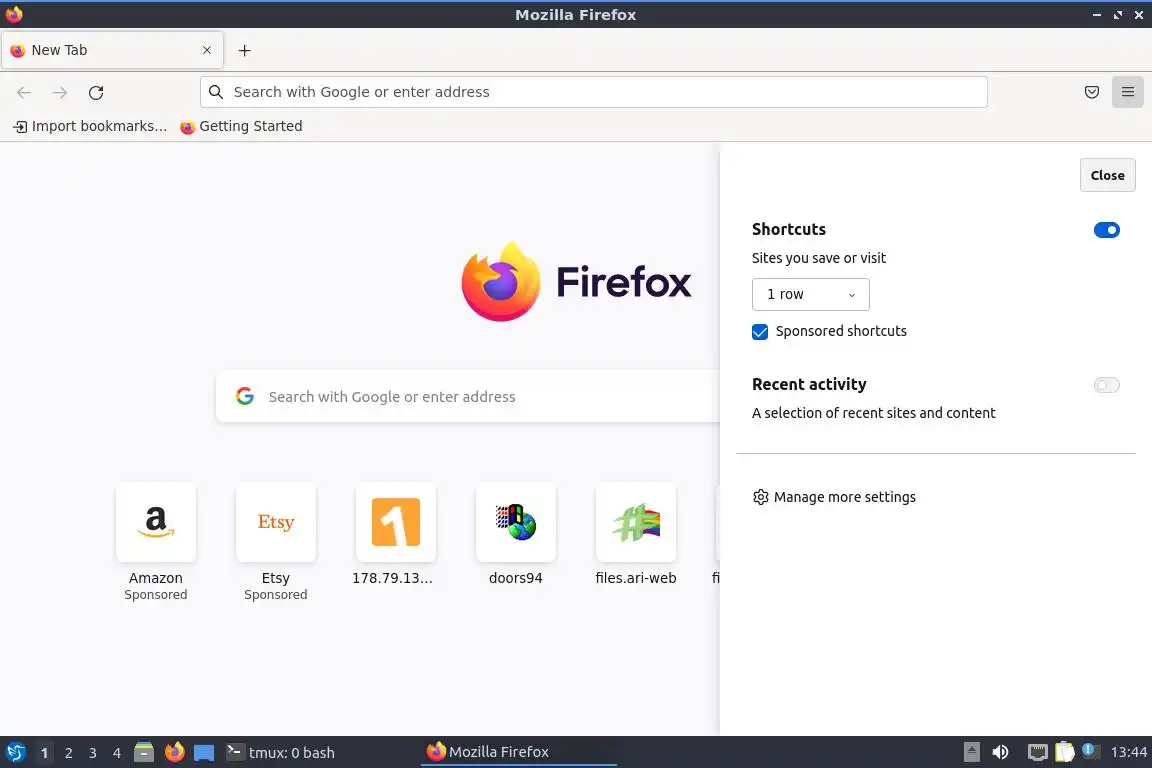The height and width of the screenshot is (768, 1152).
Task: Click the network tray icon
Action: (x=1037, y=752)
